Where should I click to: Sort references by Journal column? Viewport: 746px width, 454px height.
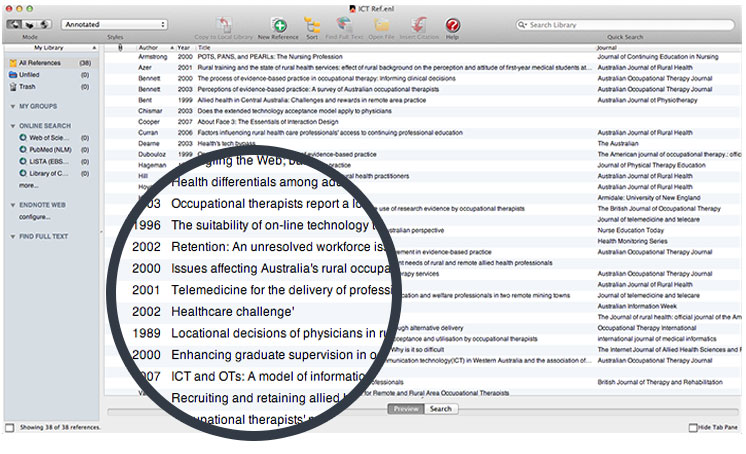coord(667,48)
